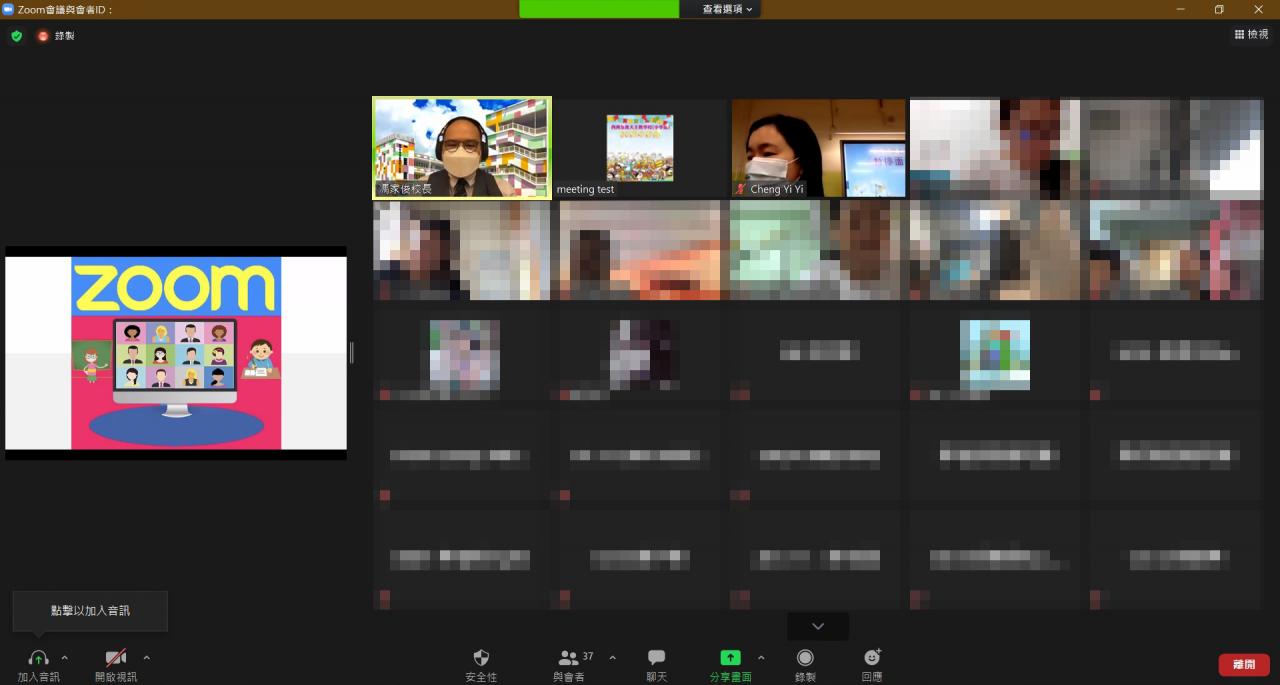
Task: Click the 點擊以加入音訊 tooltip
Action: [x=90, y=611]
